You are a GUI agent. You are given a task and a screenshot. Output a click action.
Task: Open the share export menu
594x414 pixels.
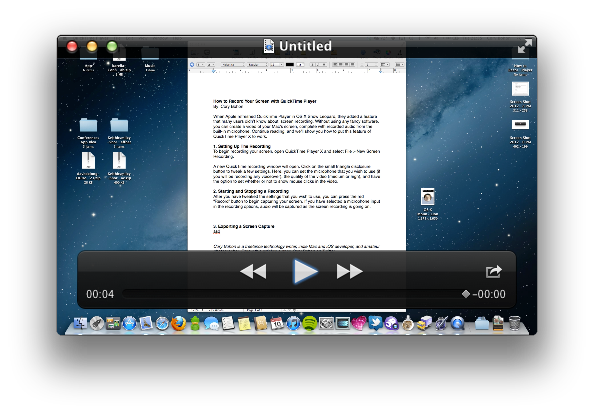[494, 271]
